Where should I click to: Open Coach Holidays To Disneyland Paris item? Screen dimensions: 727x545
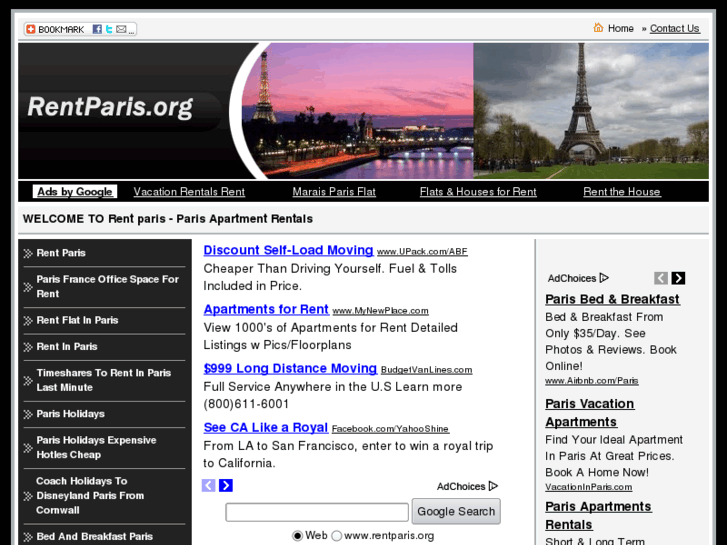90,495
